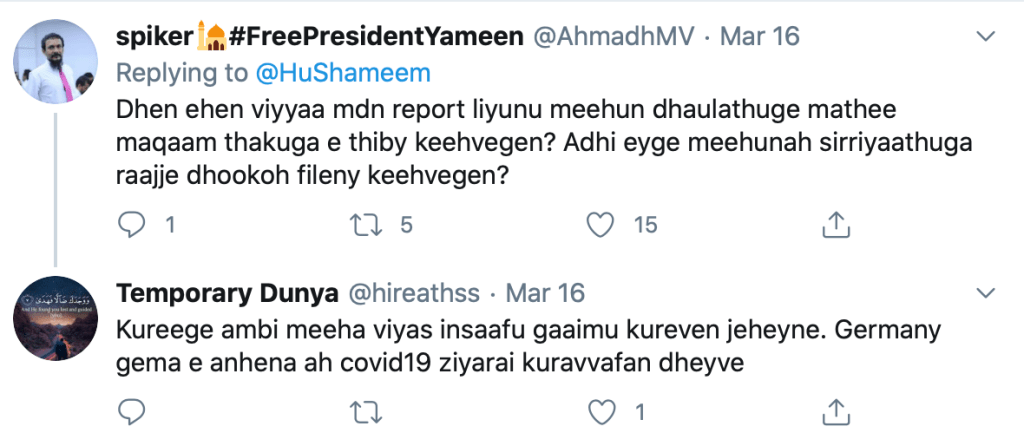Image resolution: width=1024 pixels, height=446 pixels.
Task: Click the Temporary Dunya display name
Action: coord(226,294)
